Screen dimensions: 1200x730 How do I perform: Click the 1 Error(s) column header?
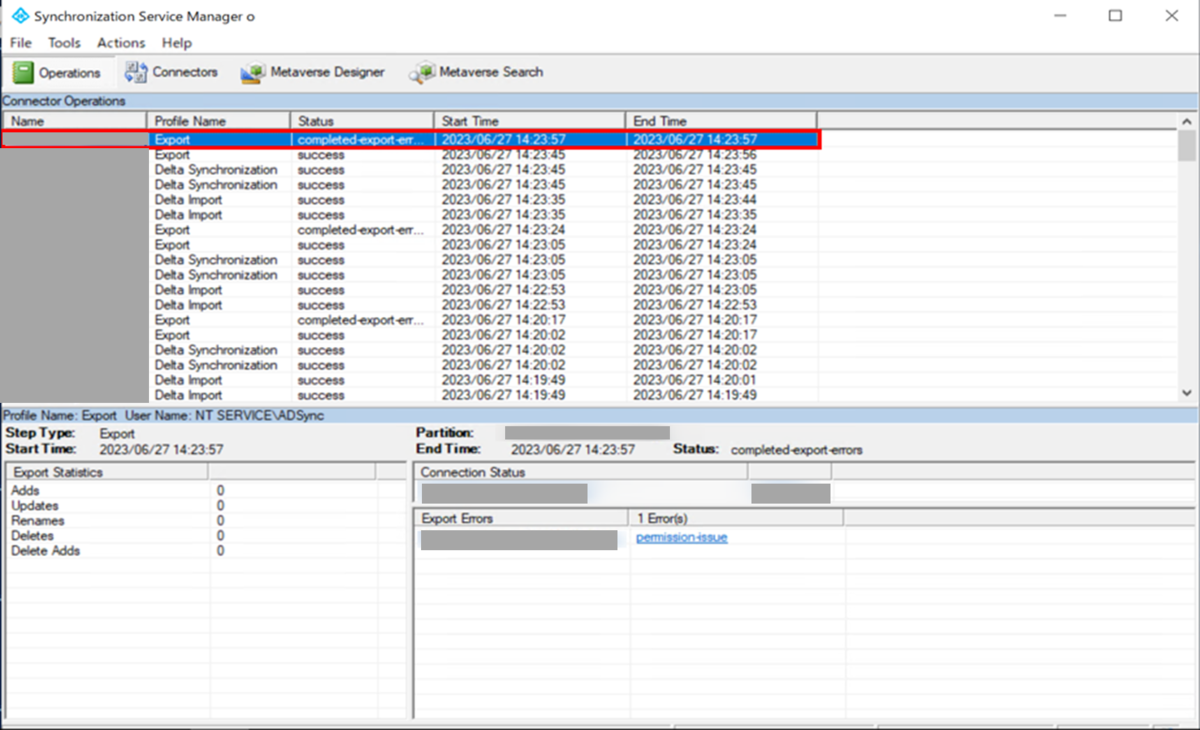click(736, 519)
